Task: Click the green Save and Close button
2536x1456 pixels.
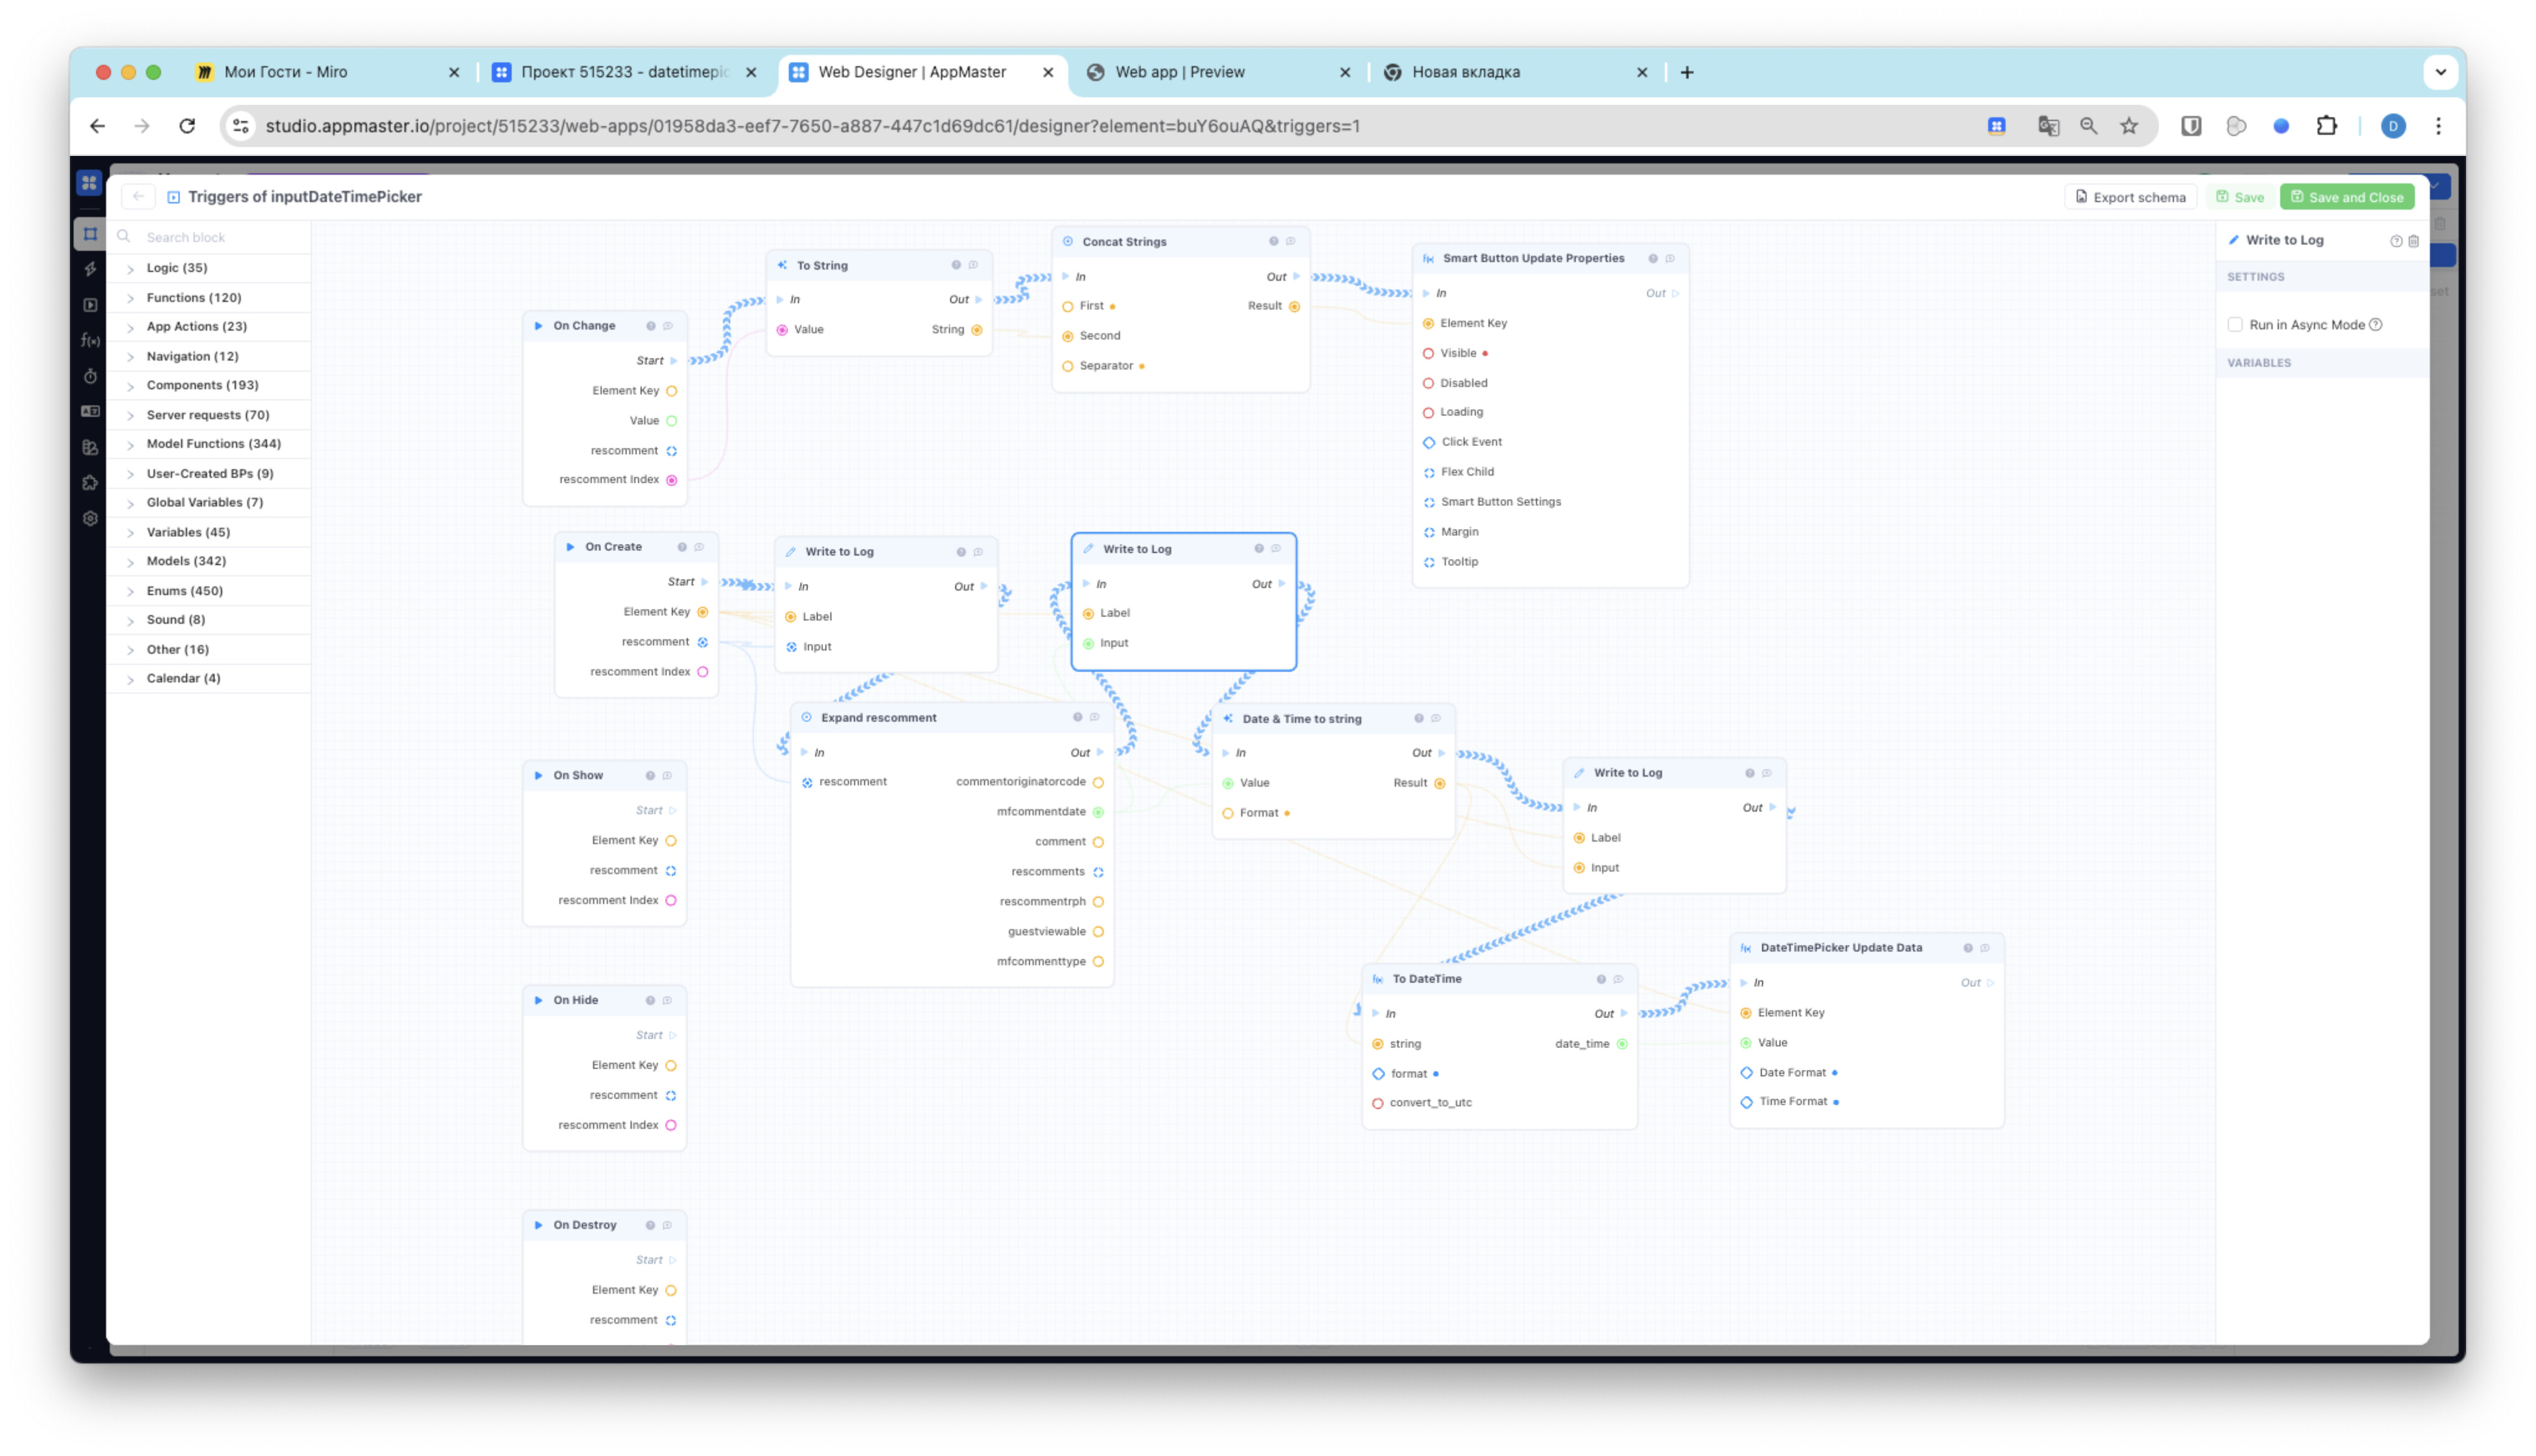Action: click(2346, 197)
